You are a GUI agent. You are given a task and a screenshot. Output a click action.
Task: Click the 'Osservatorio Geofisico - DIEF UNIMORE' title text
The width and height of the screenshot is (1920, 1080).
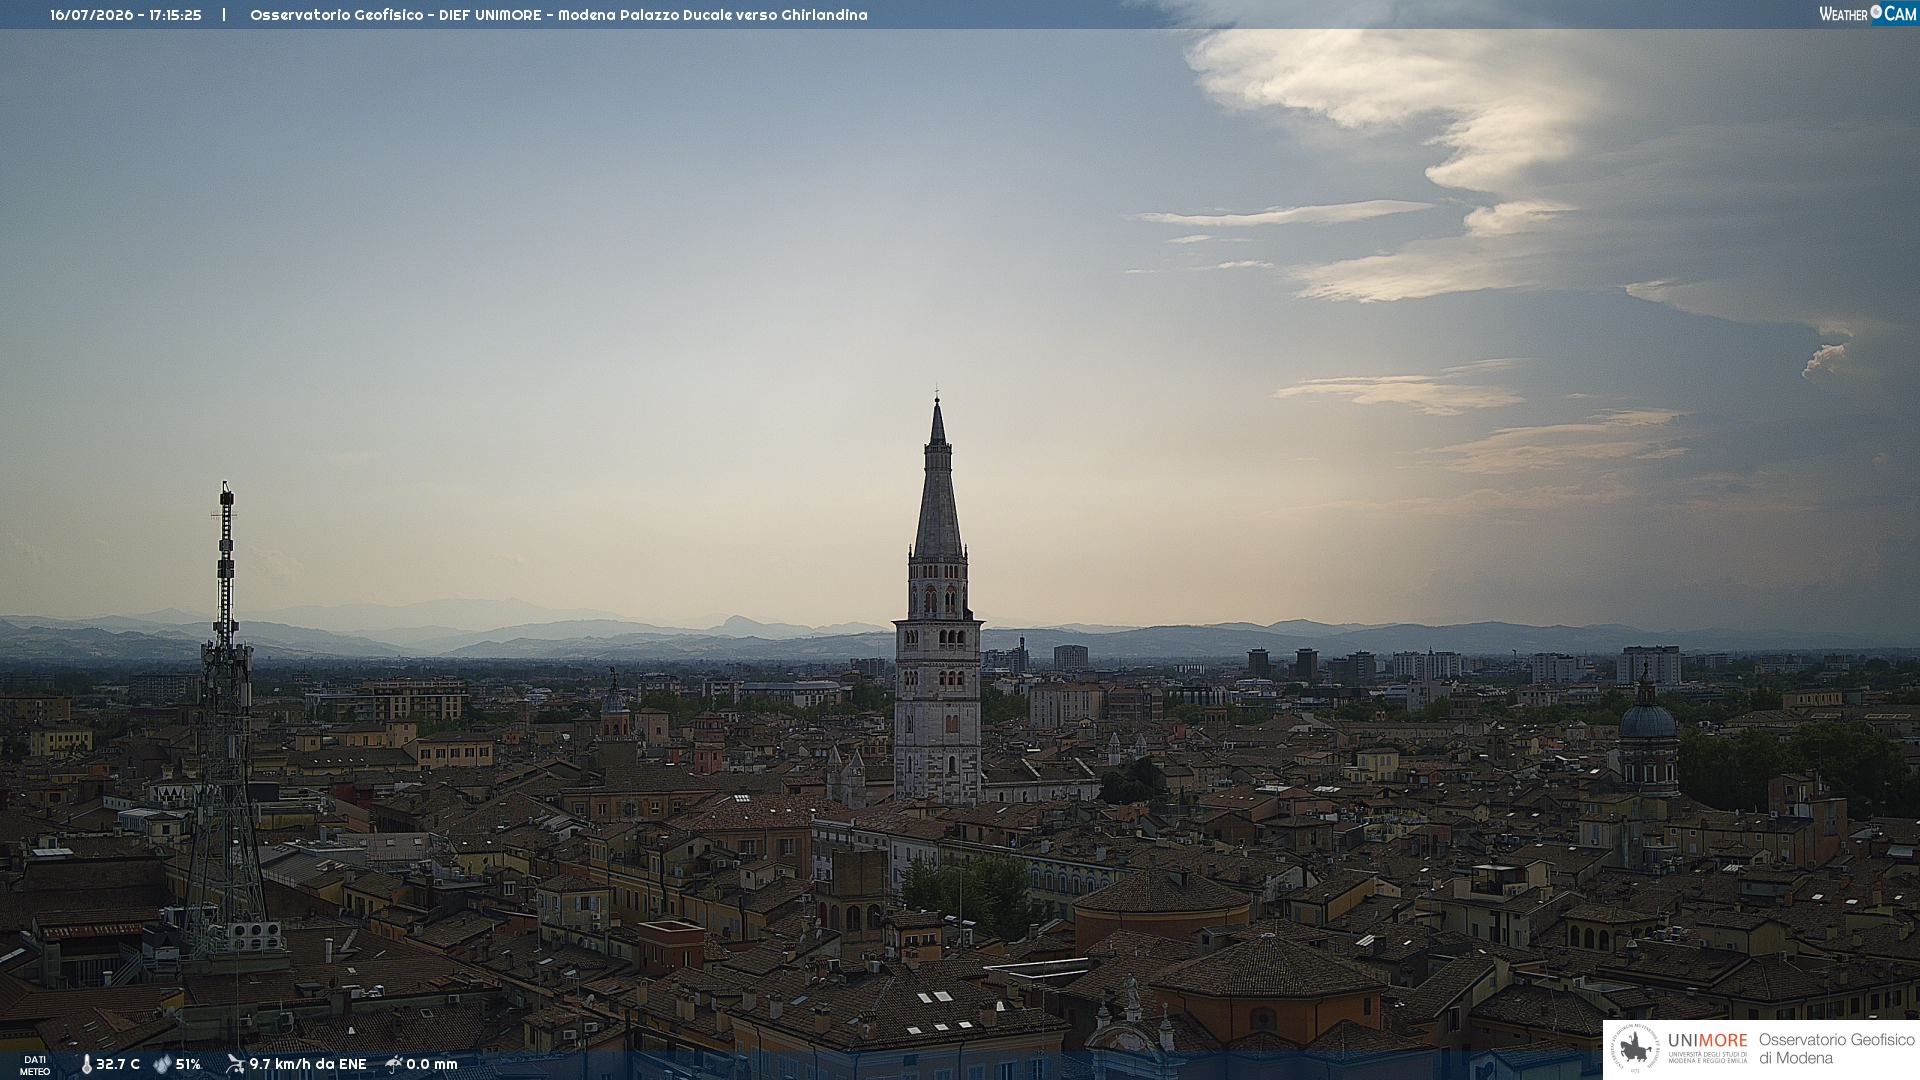[x=396, y=15]
